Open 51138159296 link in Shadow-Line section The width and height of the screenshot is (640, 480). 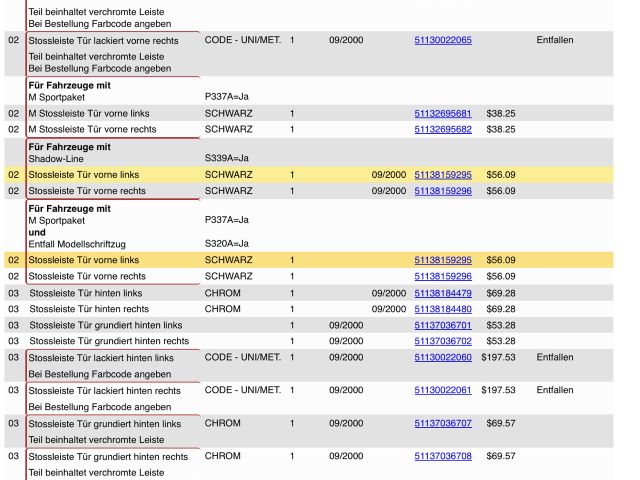coord(443,191)
